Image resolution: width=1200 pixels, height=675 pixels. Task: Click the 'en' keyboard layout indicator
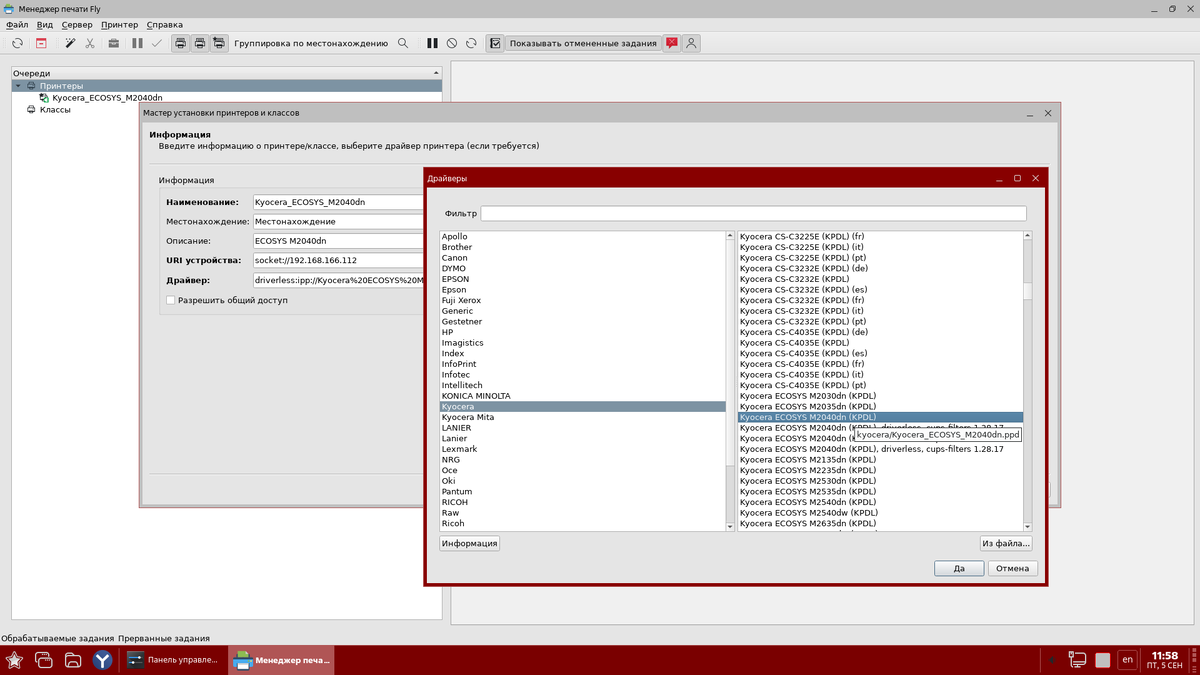(1127, 659)
